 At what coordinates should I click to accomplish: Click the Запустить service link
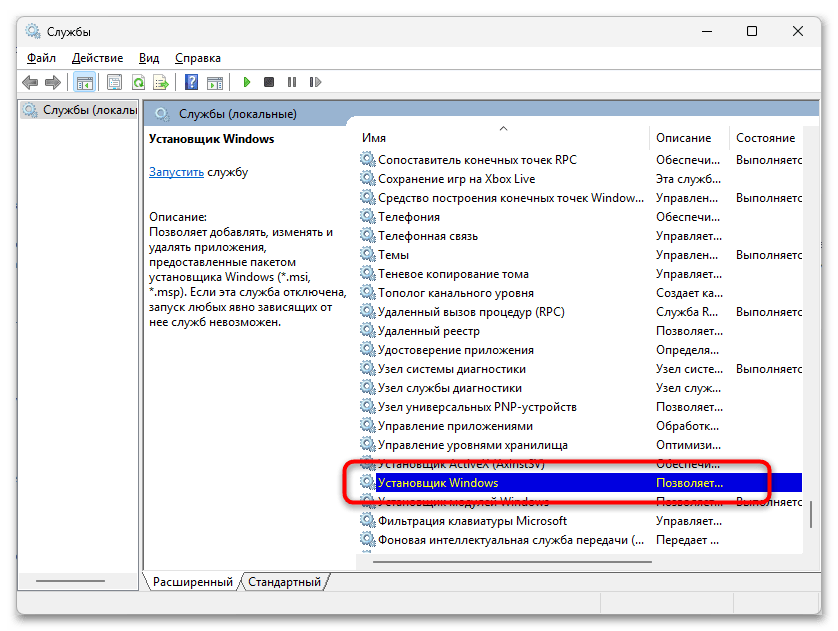coord(176,172)
